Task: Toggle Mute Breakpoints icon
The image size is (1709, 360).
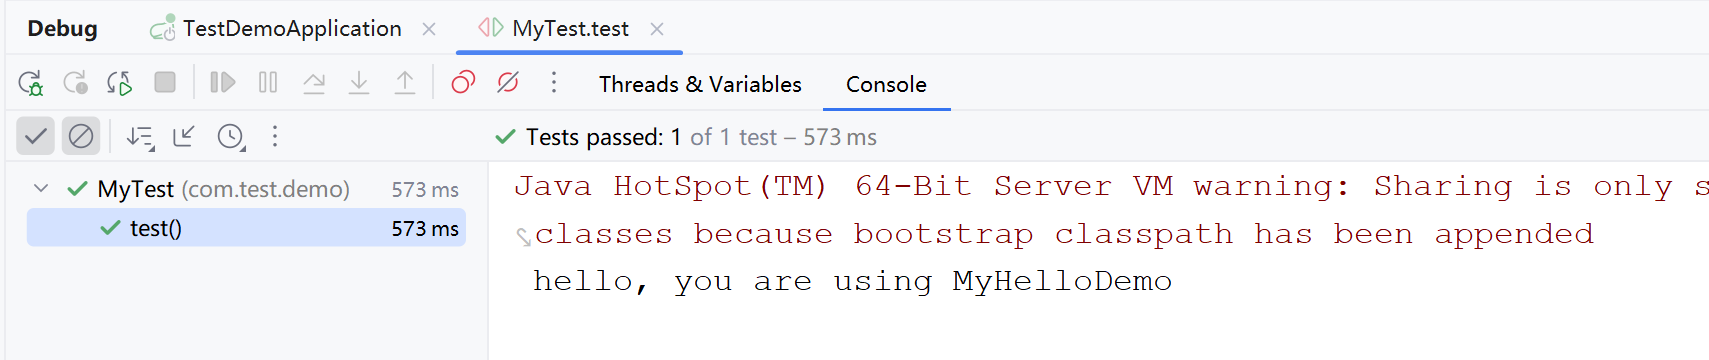Action: click(508, 82)
